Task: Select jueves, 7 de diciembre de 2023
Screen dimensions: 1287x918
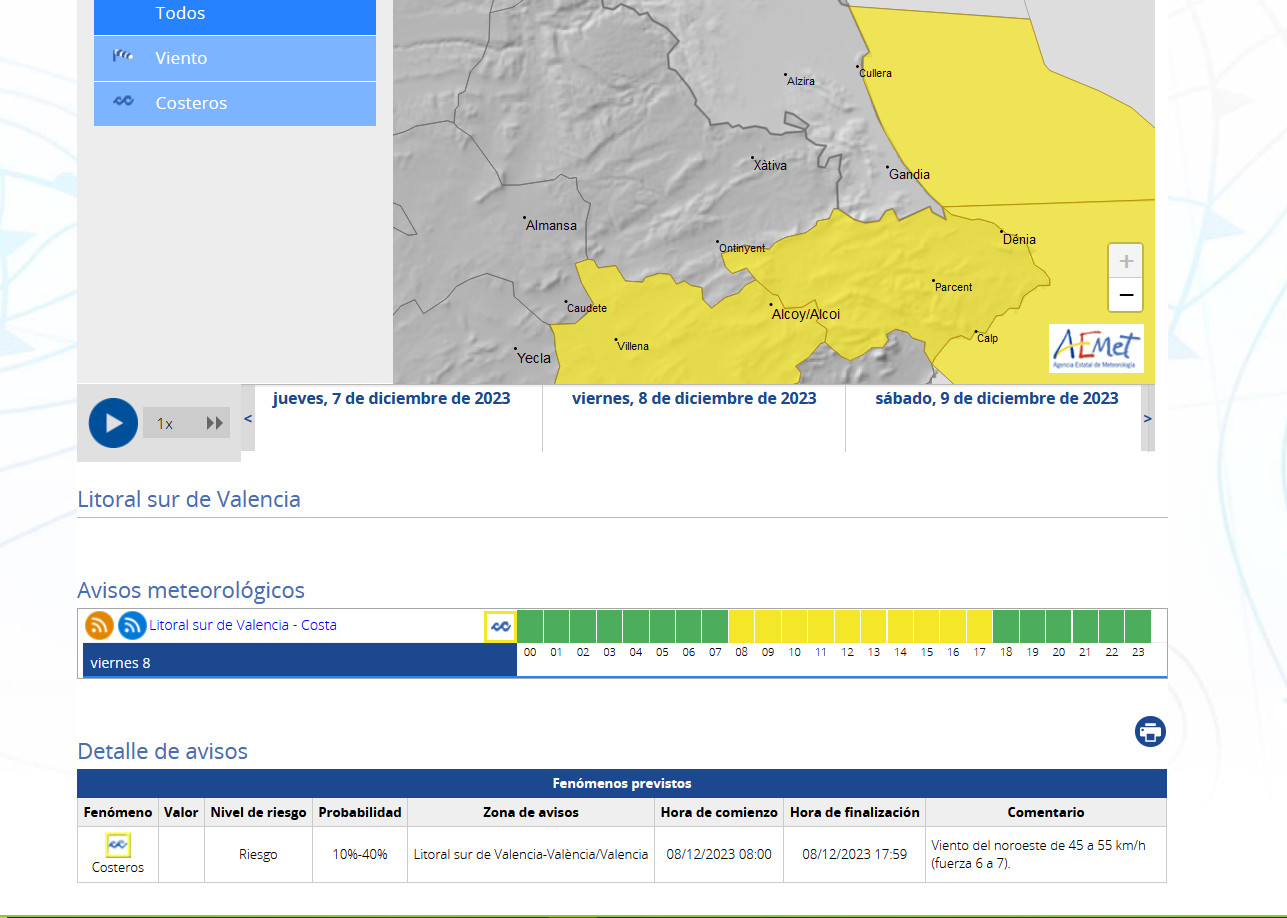Action: pos(391,399)
